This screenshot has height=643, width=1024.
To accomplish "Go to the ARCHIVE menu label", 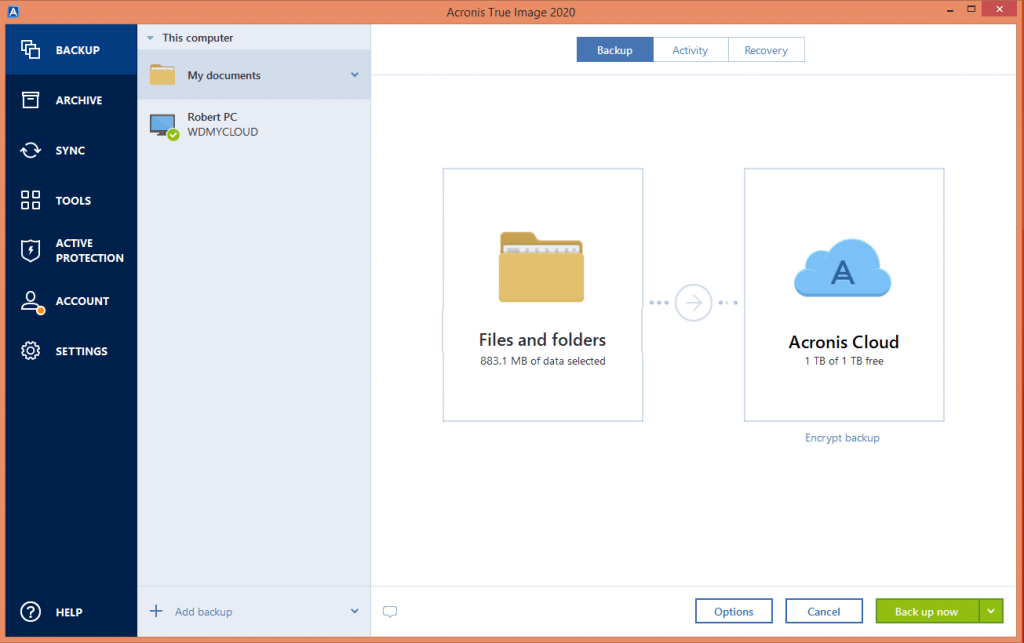I will (79, 100).
